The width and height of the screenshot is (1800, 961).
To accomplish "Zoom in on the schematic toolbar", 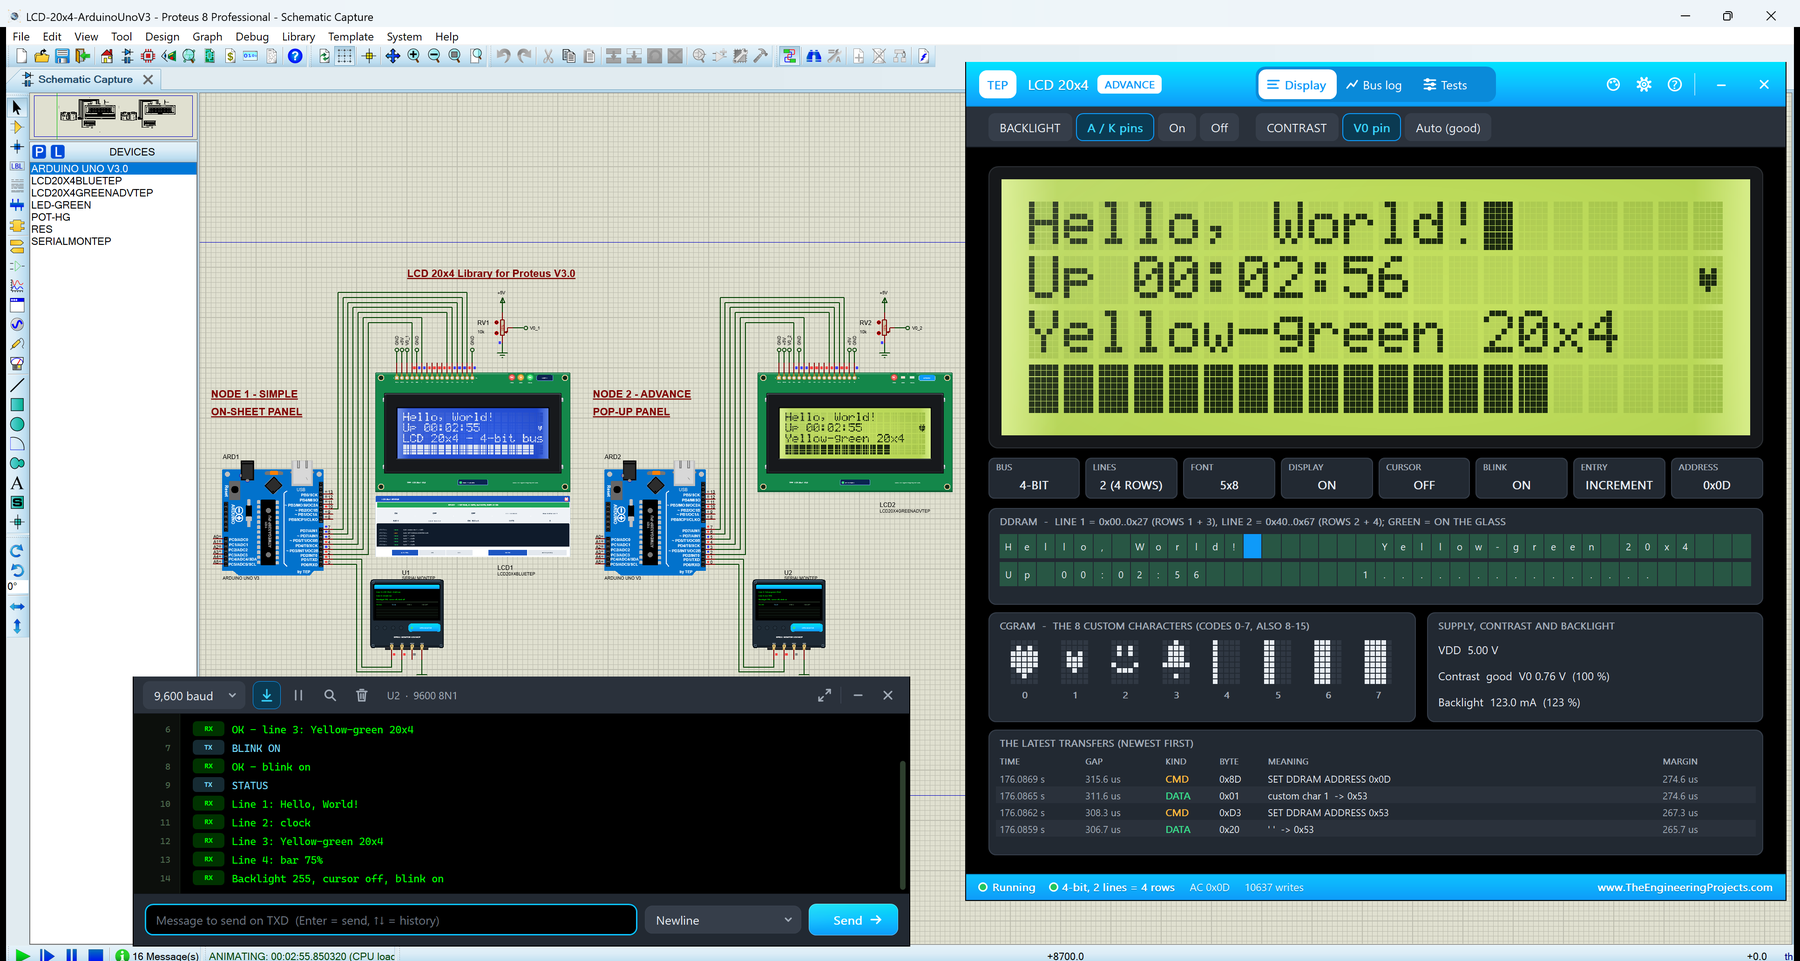I will [x=413, y=56].
